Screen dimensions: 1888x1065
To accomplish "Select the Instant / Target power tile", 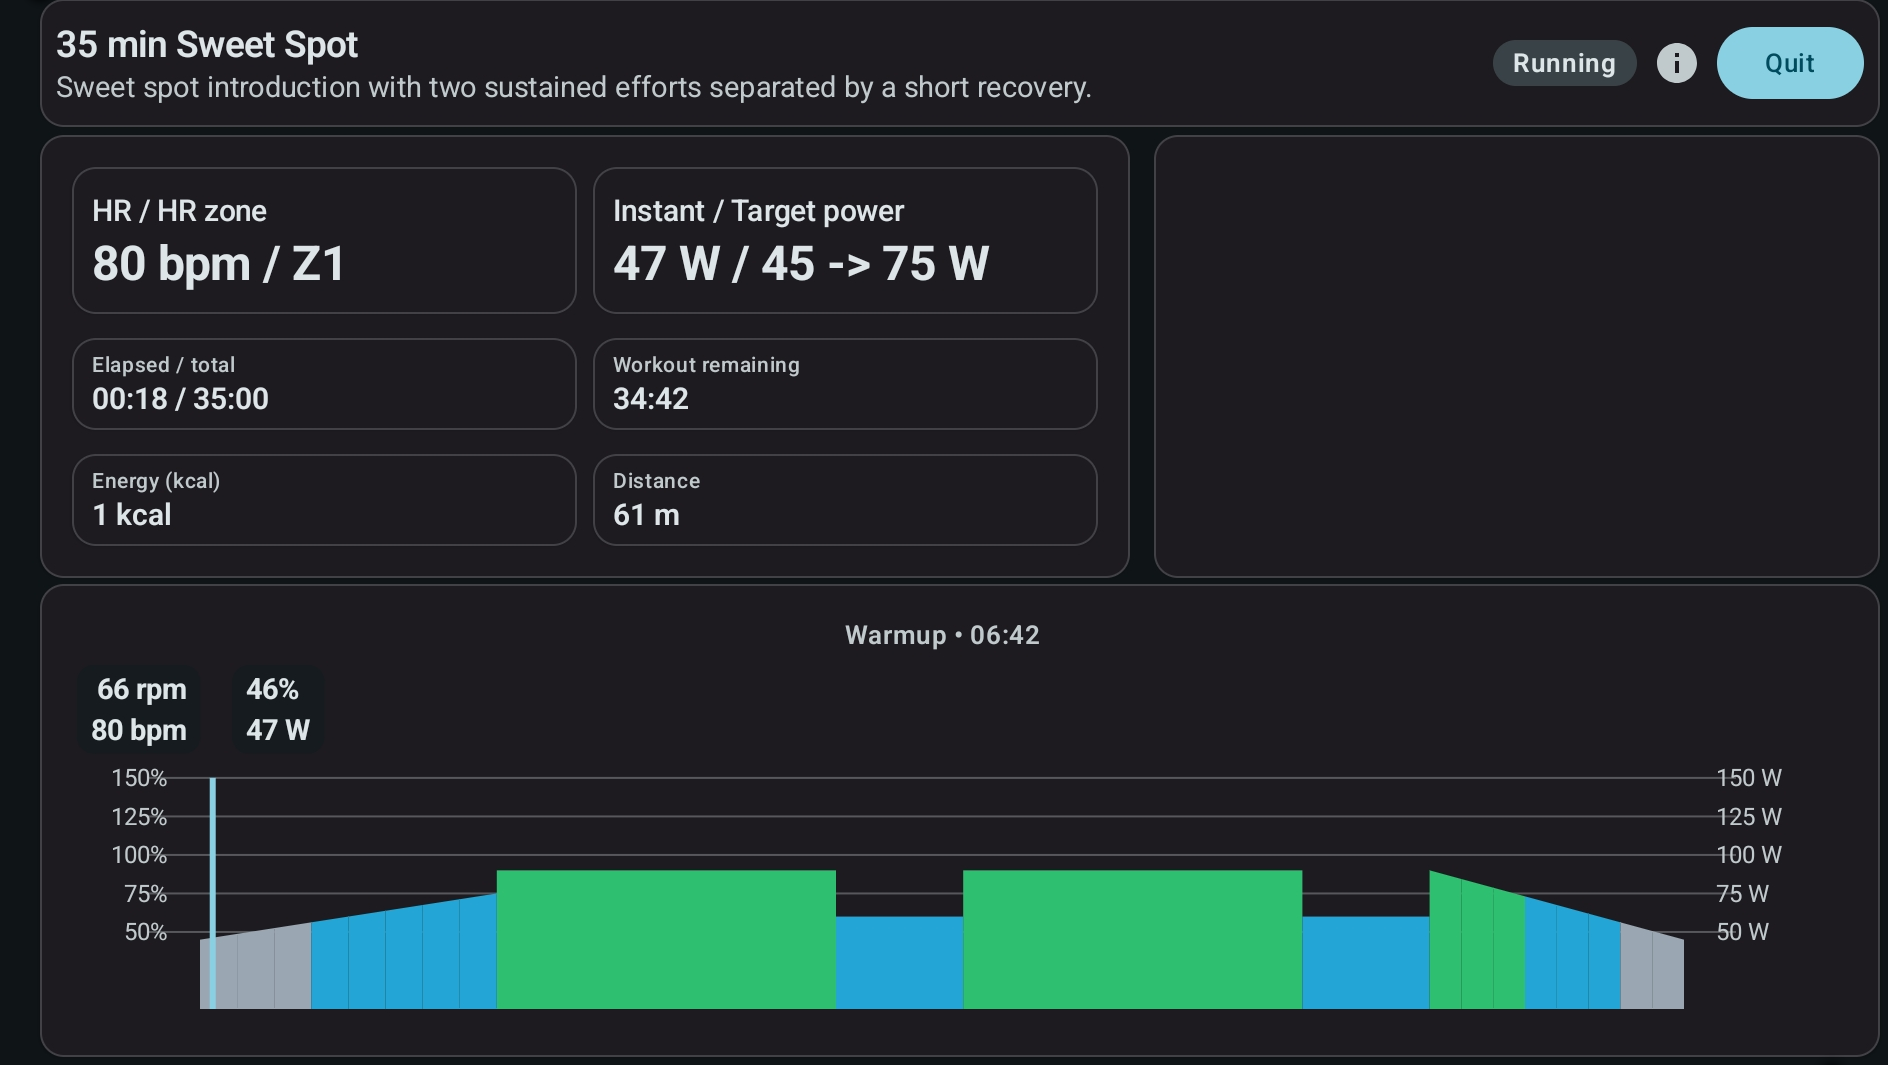I will click(845, 240).
